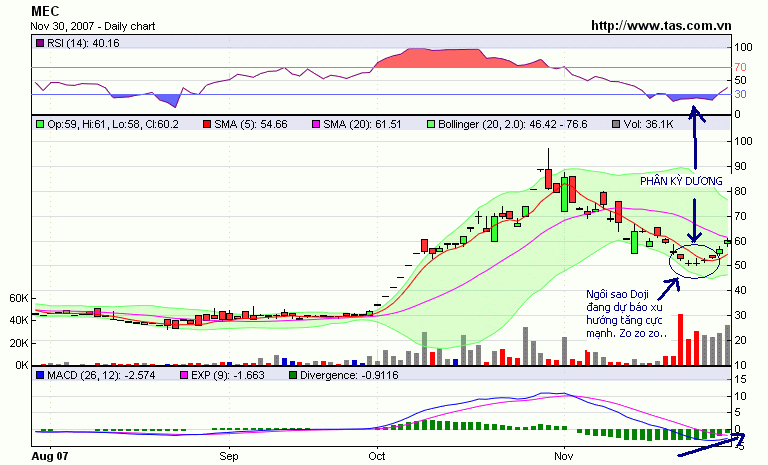The width and height of the screenshot is (768, 465).
Task: Click the green Op/Hi/Lo/Cl legend swatch
Action: 40,124
